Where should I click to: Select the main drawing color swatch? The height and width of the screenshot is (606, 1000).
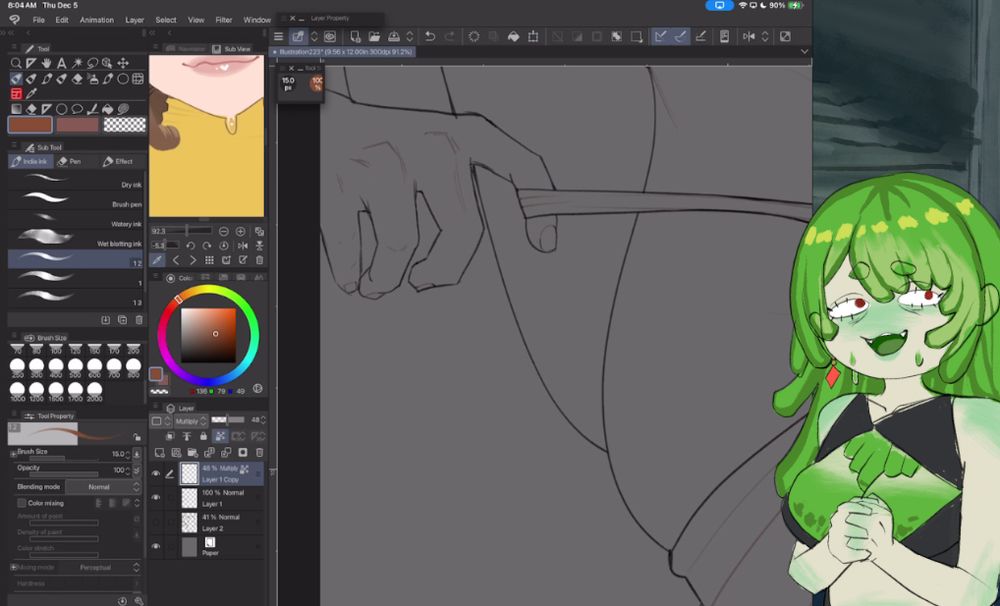tap(30, 124)
